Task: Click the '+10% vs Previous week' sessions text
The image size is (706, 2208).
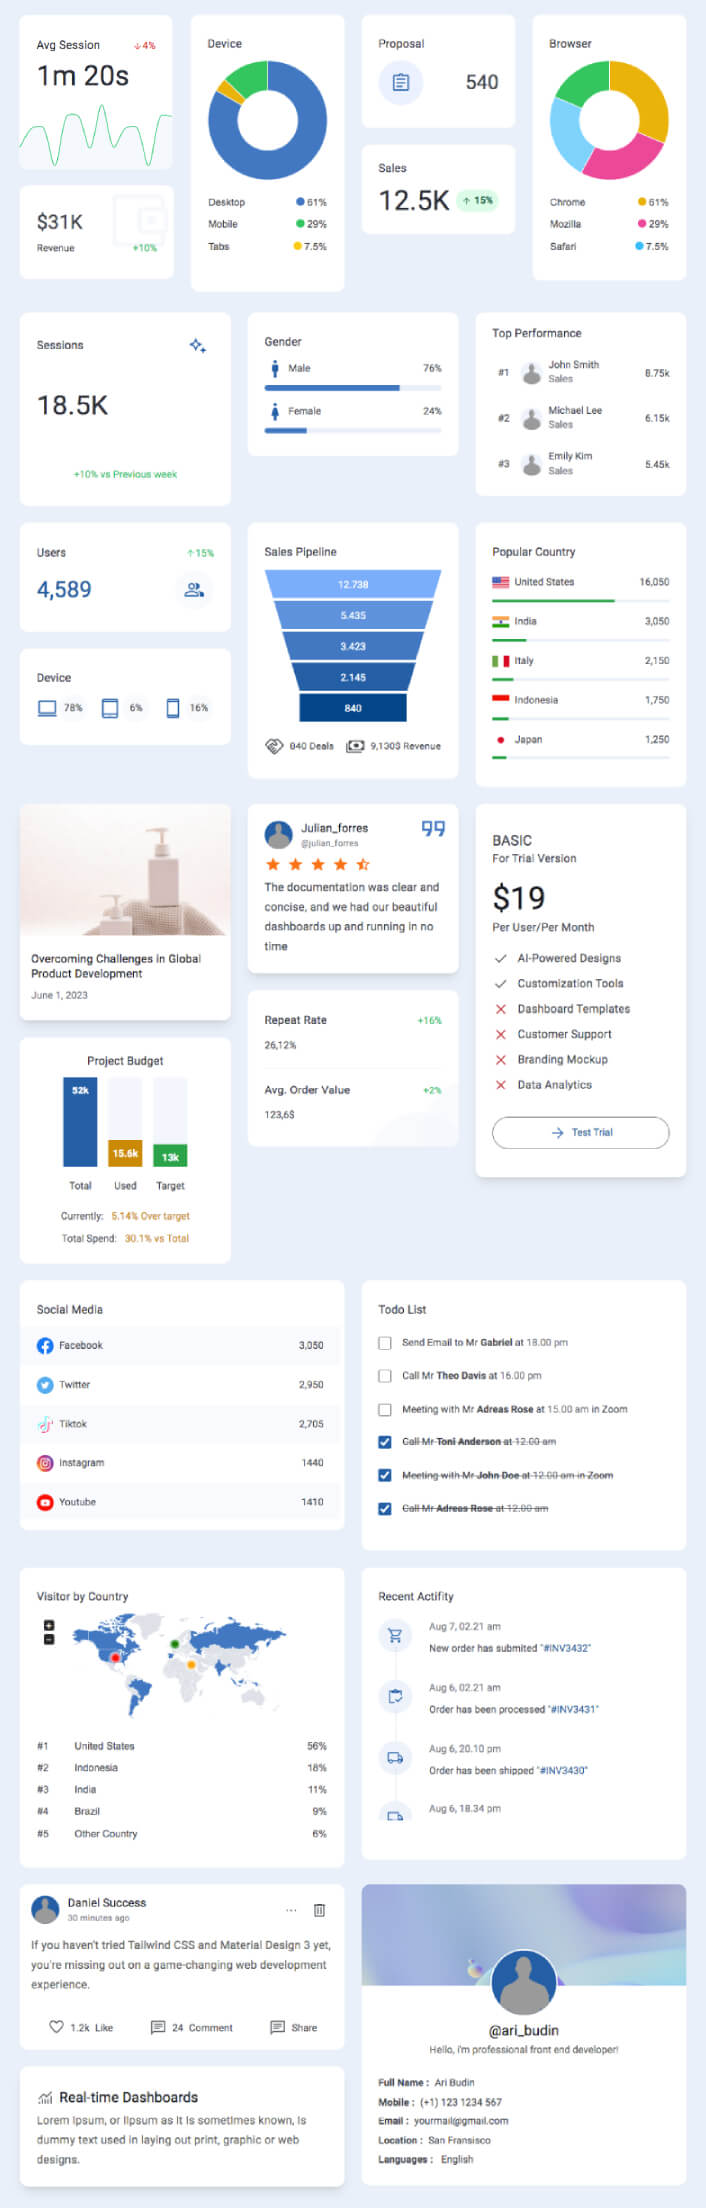Action: (x=125, y=474)
